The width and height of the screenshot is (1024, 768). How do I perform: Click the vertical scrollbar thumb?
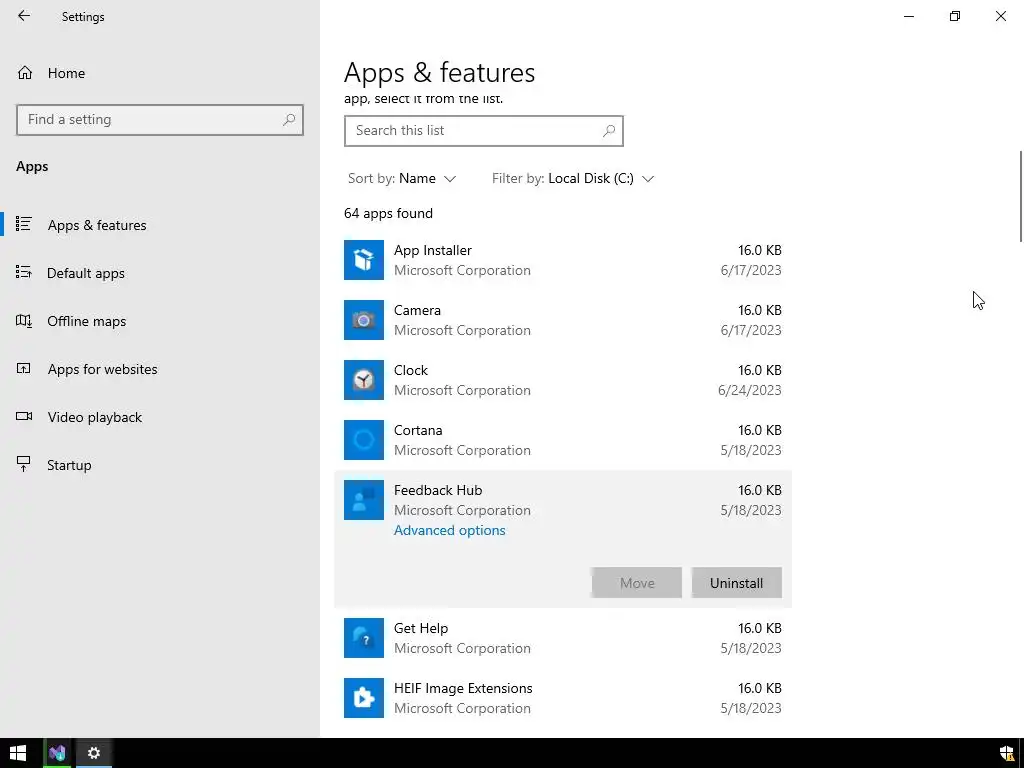1021,197
